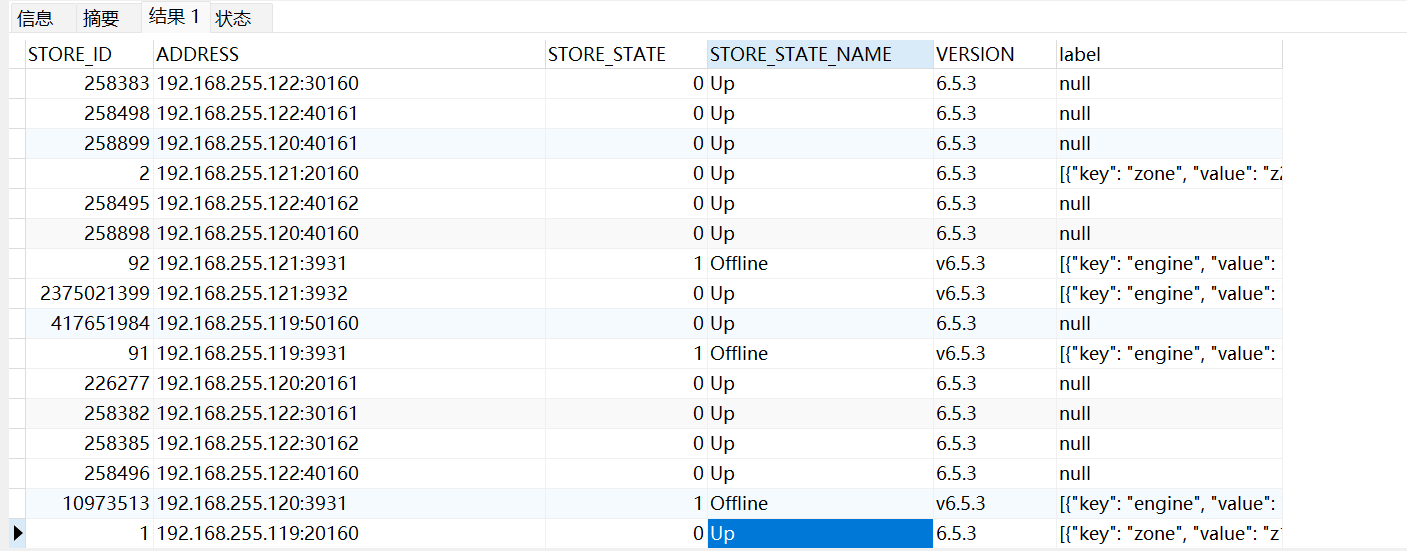Select address cell 192.168.255.119:50160
Image resolution: width=1407 pixels, height=551 pixels.
tap(257, 323)
